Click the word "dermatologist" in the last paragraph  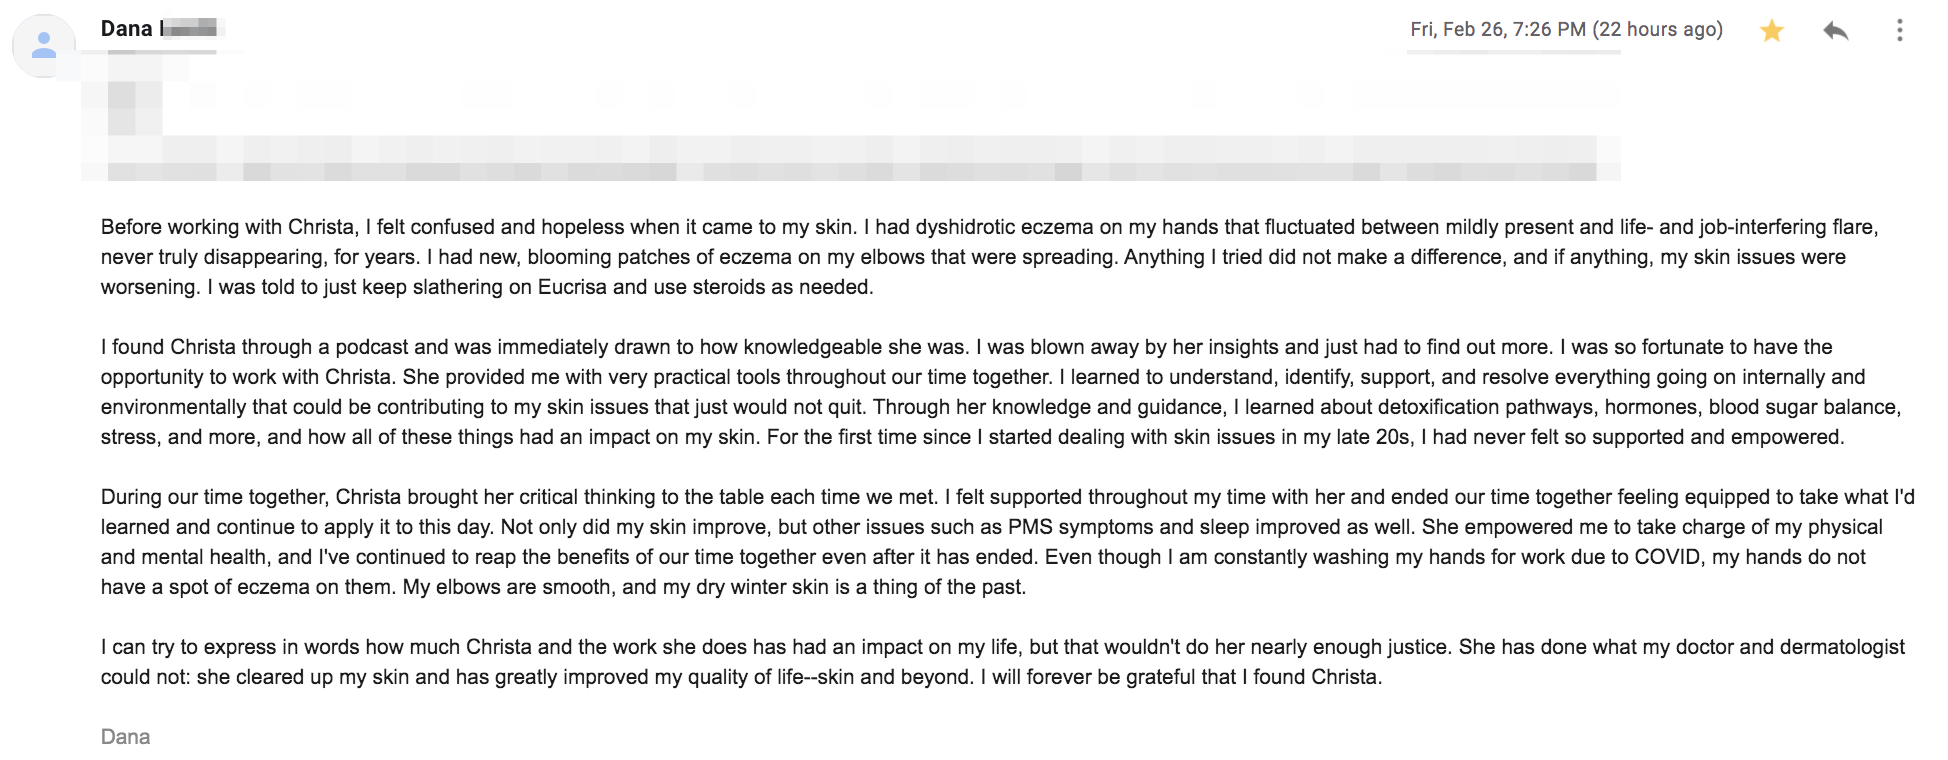click(1841, 648)
